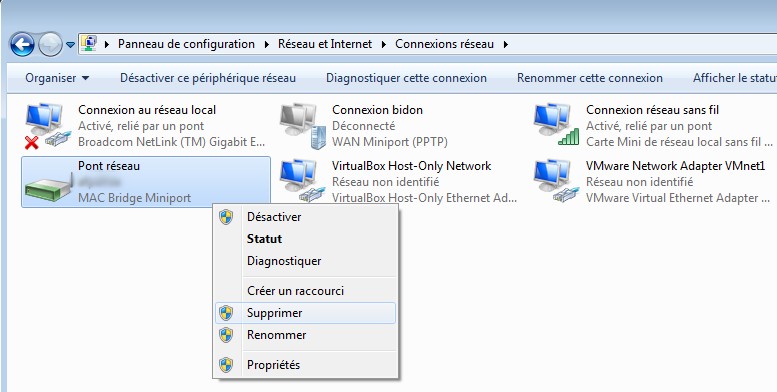The width and height of the screenshot is (777, 392).
Task: Click shield icon next to Renommer
Action: pos(226,335)
